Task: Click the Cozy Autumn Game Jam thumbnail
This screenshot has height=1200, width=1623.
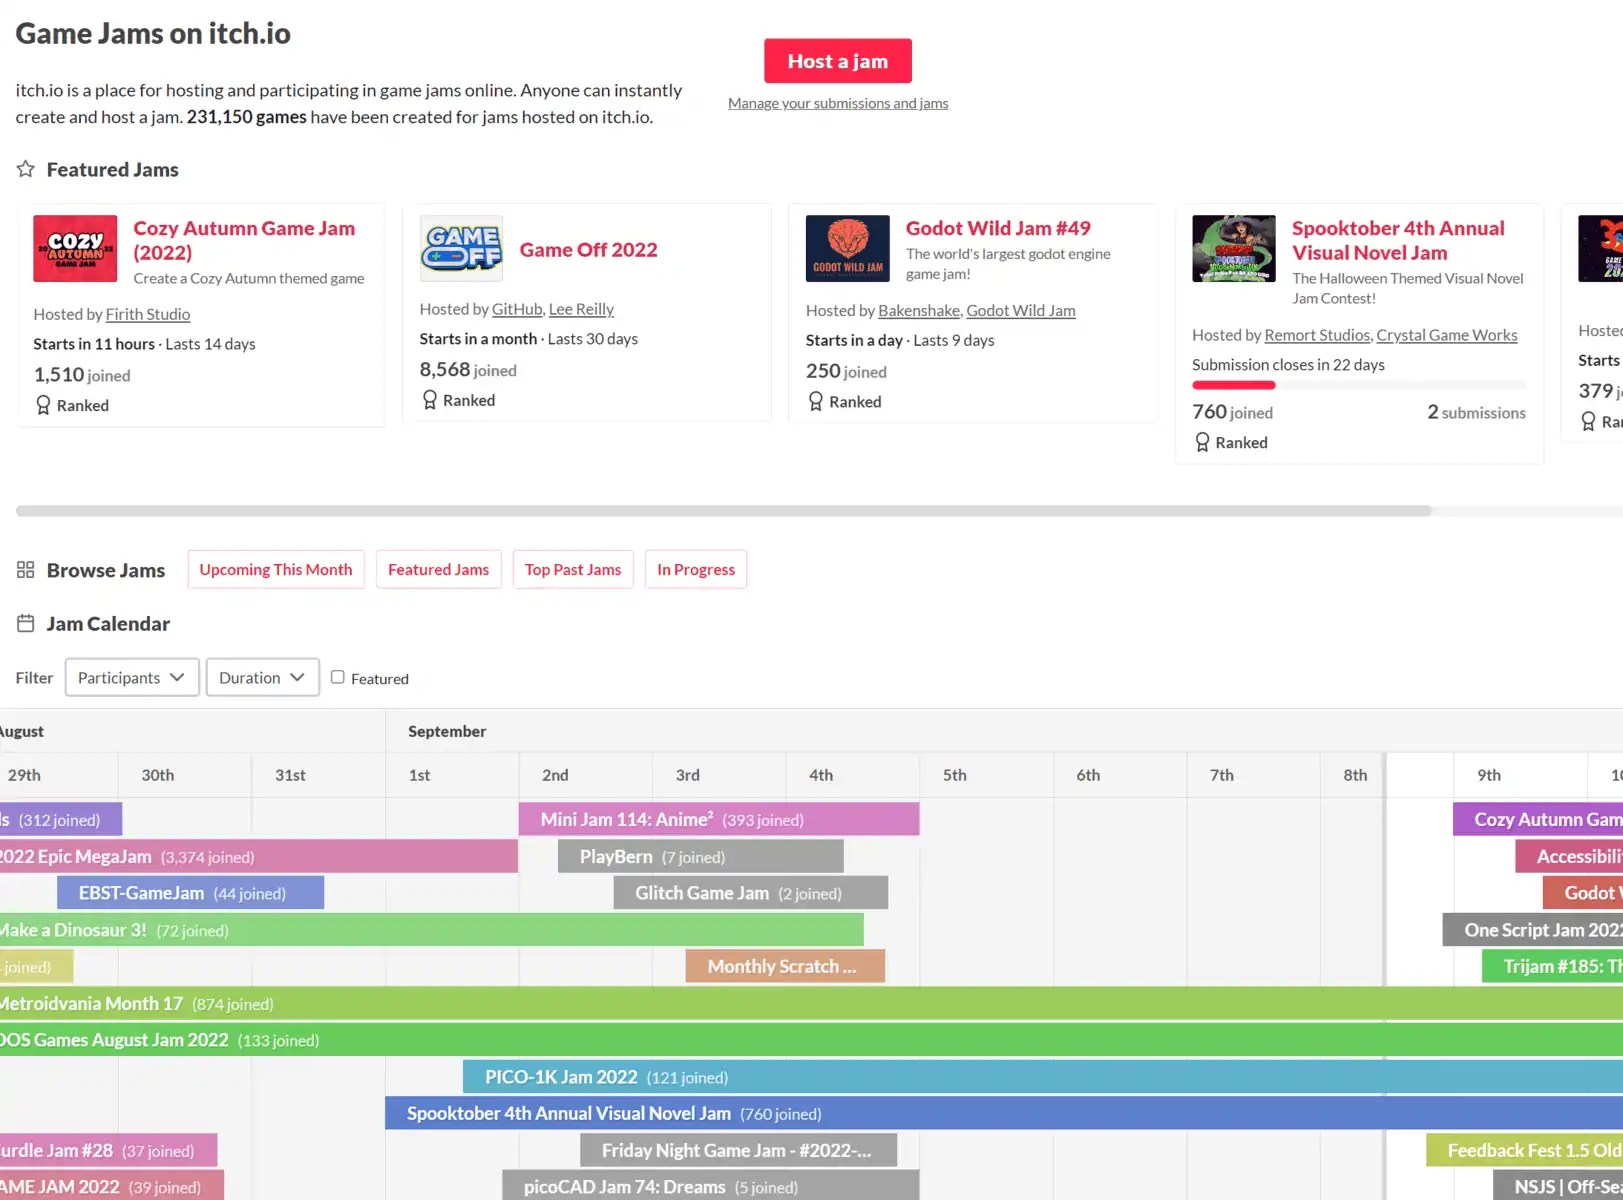Action: (x=75, y=249)
